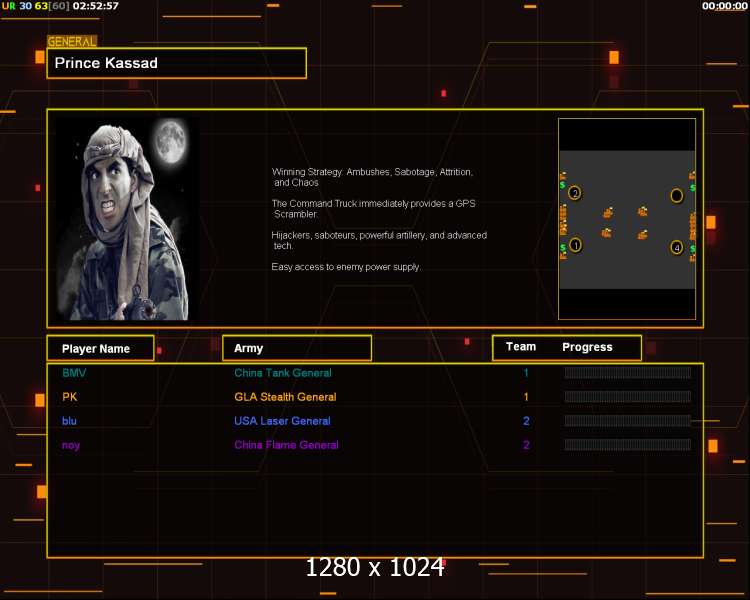This screenshot has height=600, width=750.
Task: Click the loading progress bar for PK
Action: pyautogui.click(x=628, y=397)
